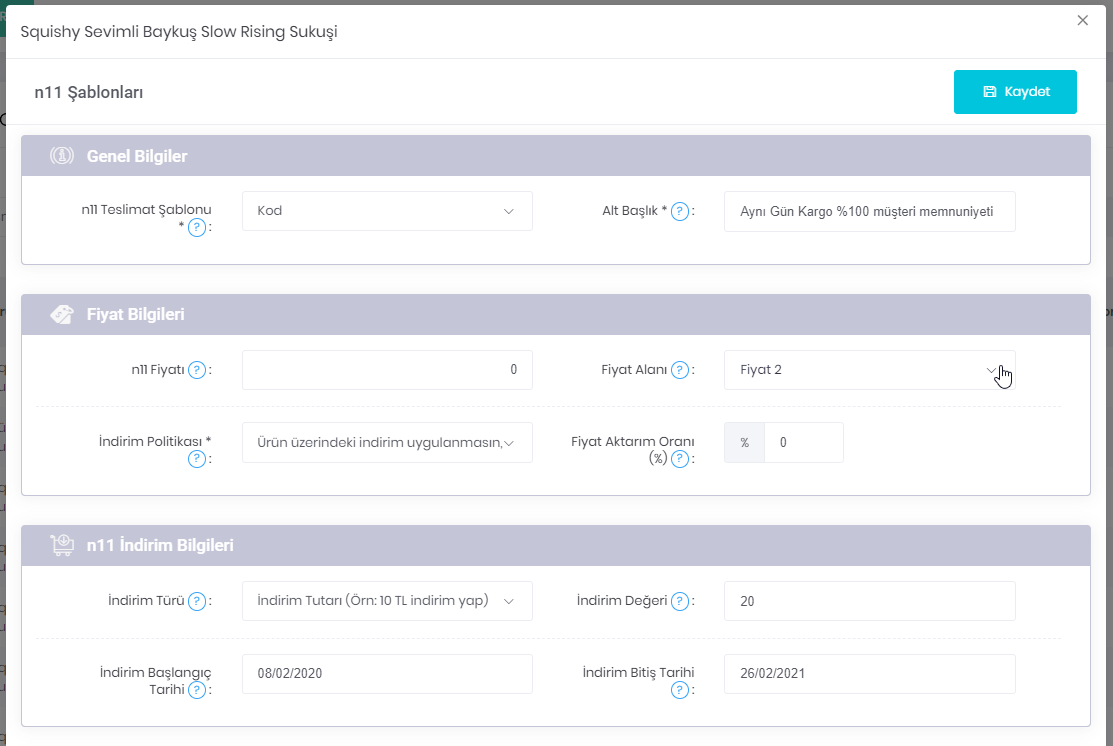
Task: Click help icon next to İndirim Değeri
Action: 680,601
